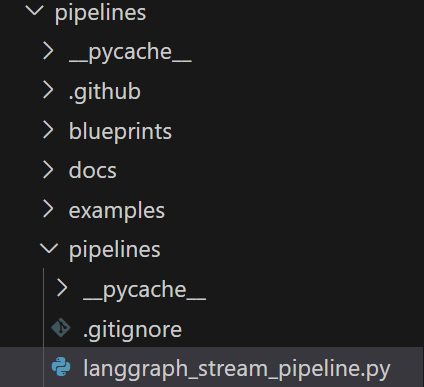Select the root pipelines folder name

(x=100, y=13)
